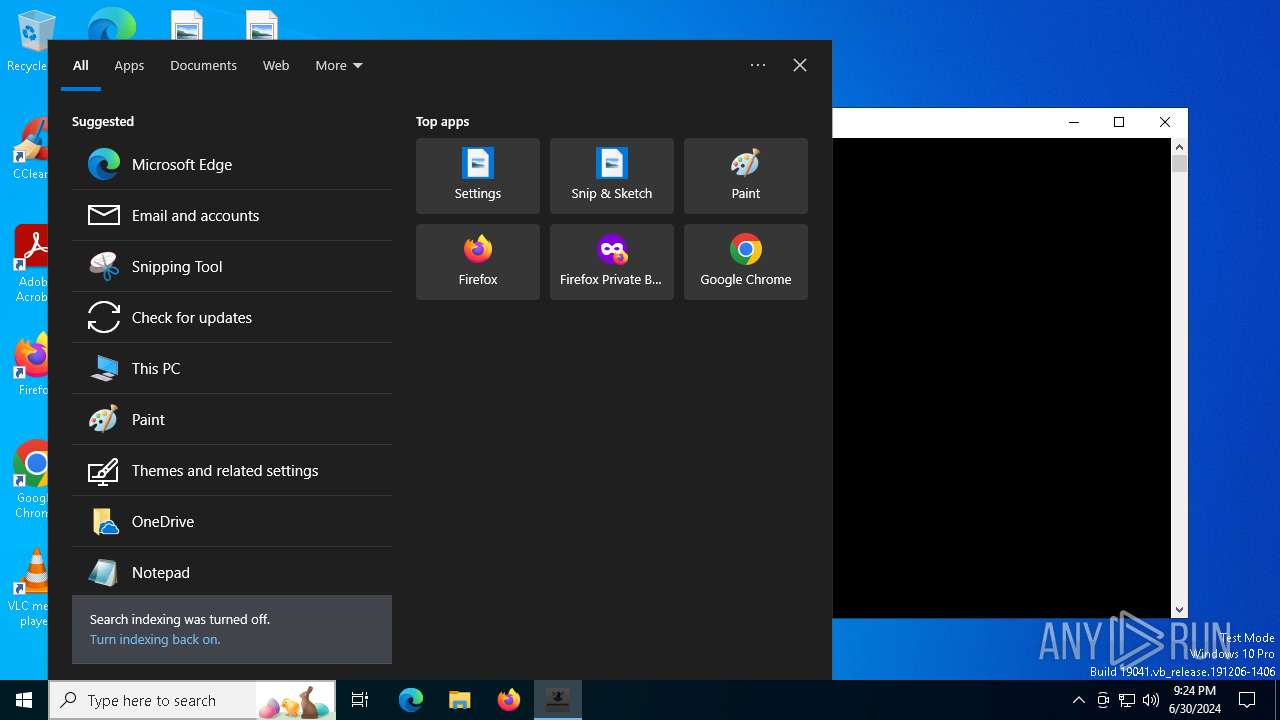Select Check for updates suggestion

[232, 318]
